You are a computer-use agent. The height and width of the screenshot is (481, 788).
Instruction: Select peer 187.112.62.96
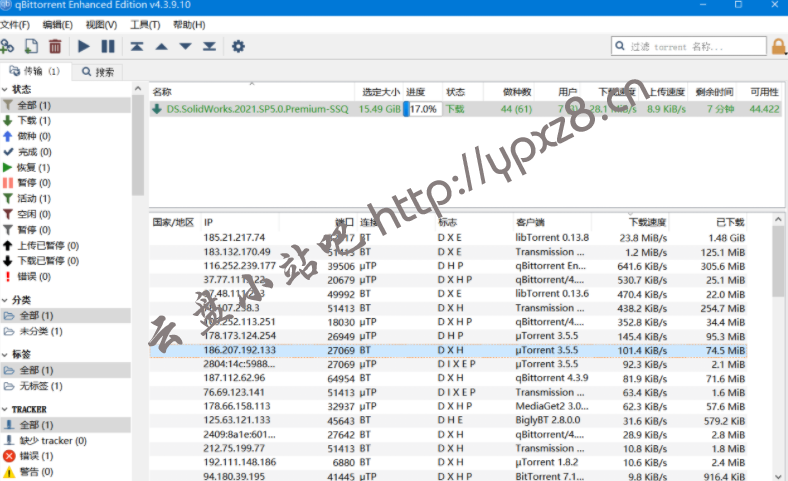pos(448,378)
